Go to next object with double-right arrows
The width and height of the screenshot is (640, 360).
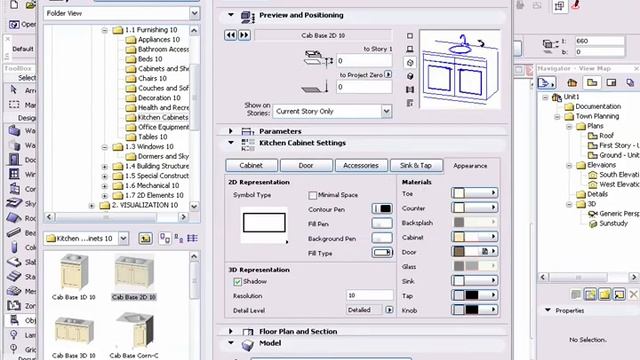click(244, 35)
